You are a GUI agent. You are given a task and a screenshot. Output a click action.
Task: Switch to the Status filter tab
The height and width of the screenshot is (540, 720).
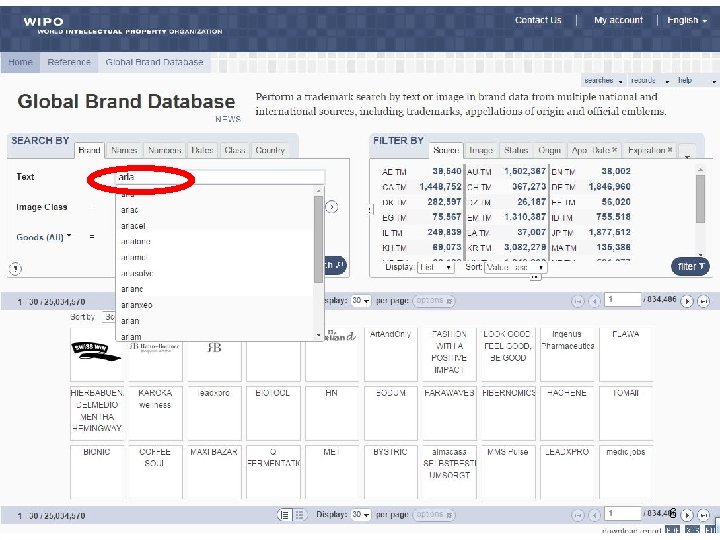(516, 150)
